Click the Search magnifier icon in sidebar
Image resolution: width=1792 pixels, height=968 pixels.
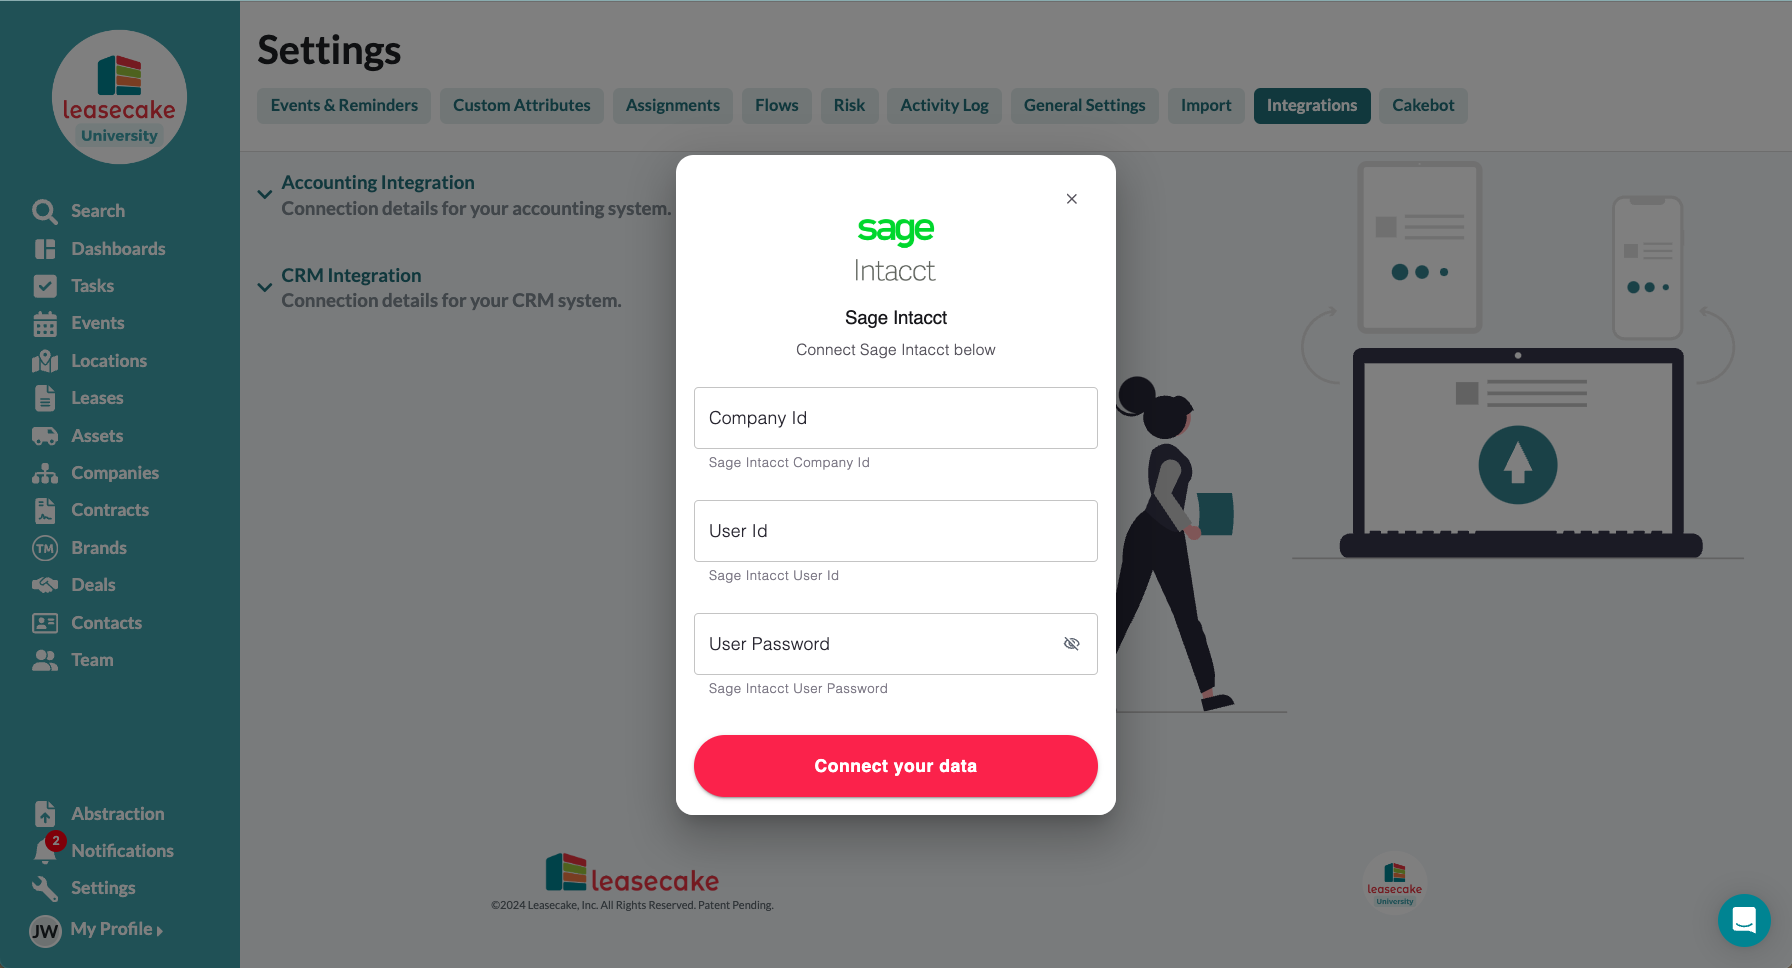pos(45,211)
